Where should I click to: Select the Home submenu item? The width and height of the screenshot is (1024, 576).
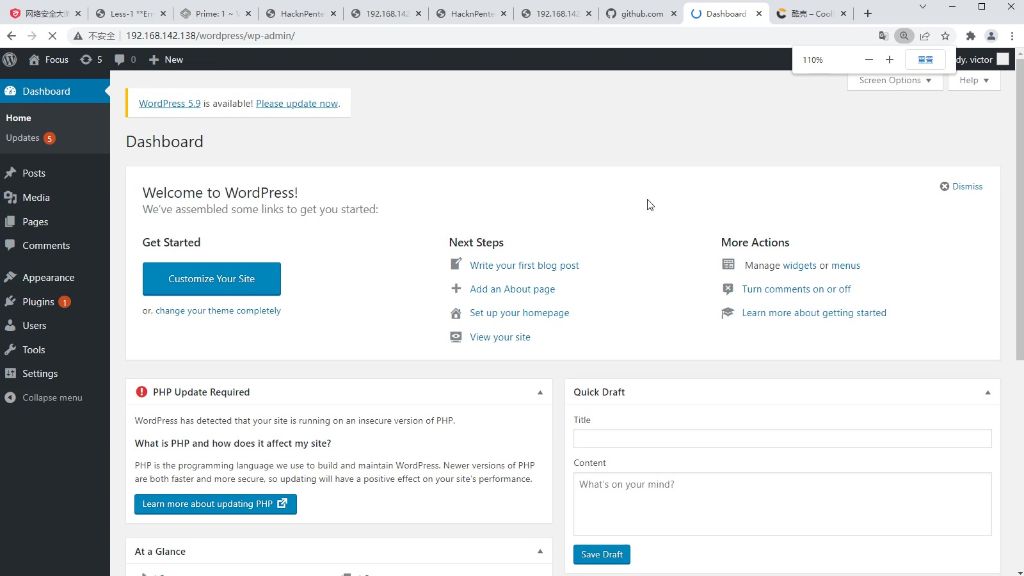[18, 118]
